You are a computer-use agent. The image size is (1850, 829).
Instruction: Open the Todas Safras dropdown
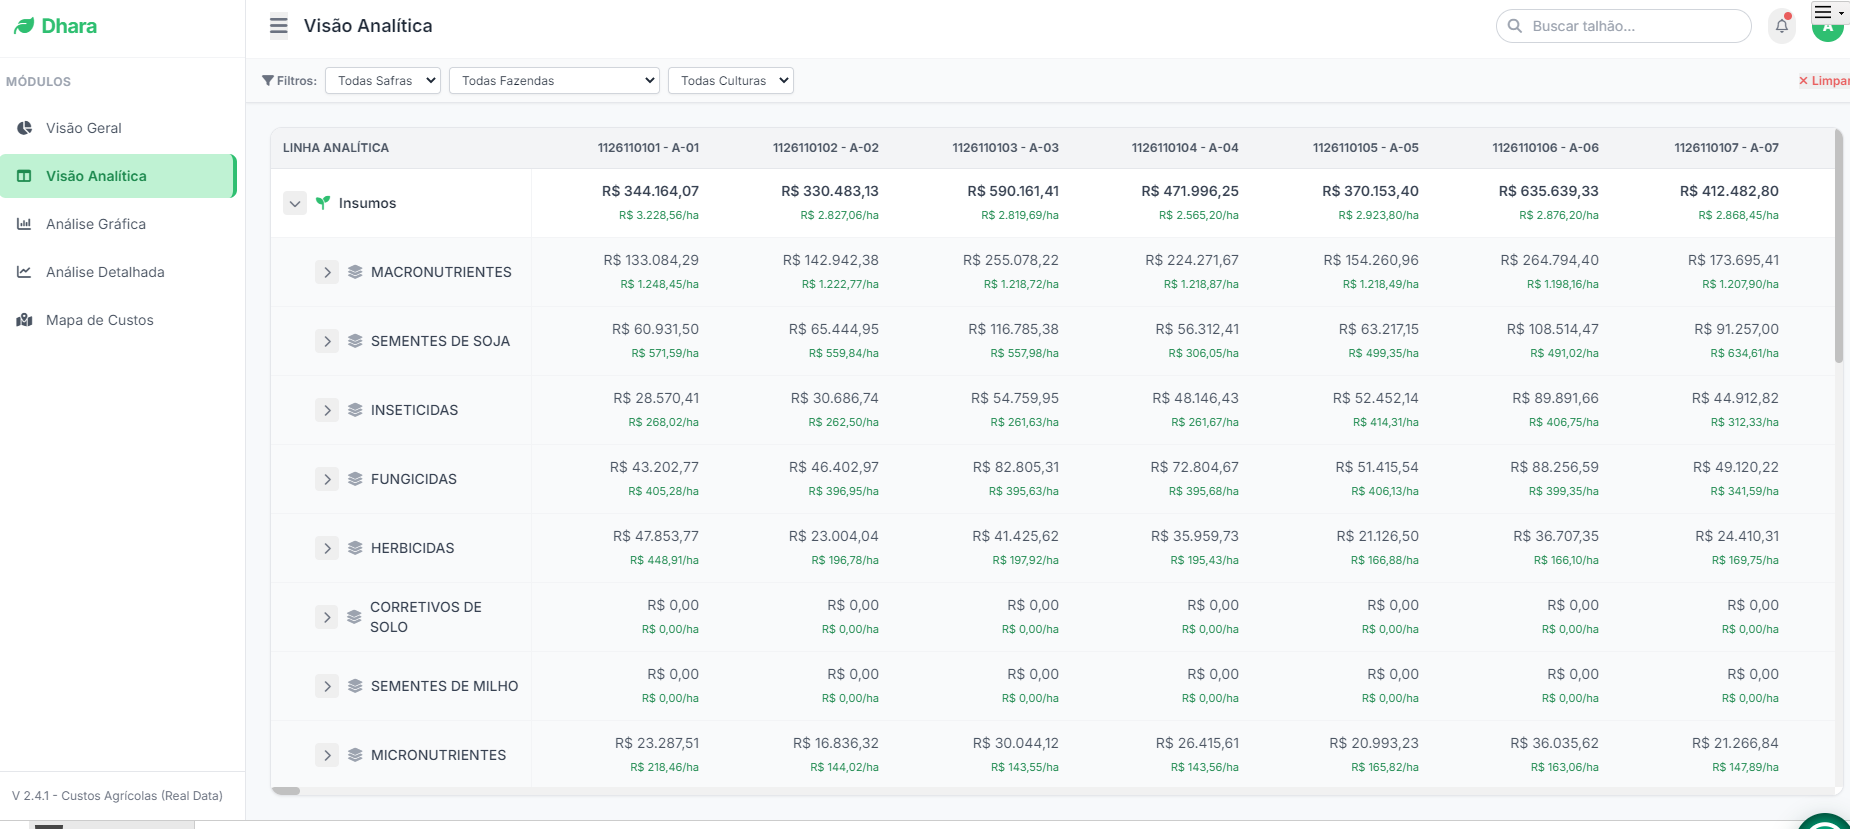click(383, 81)
